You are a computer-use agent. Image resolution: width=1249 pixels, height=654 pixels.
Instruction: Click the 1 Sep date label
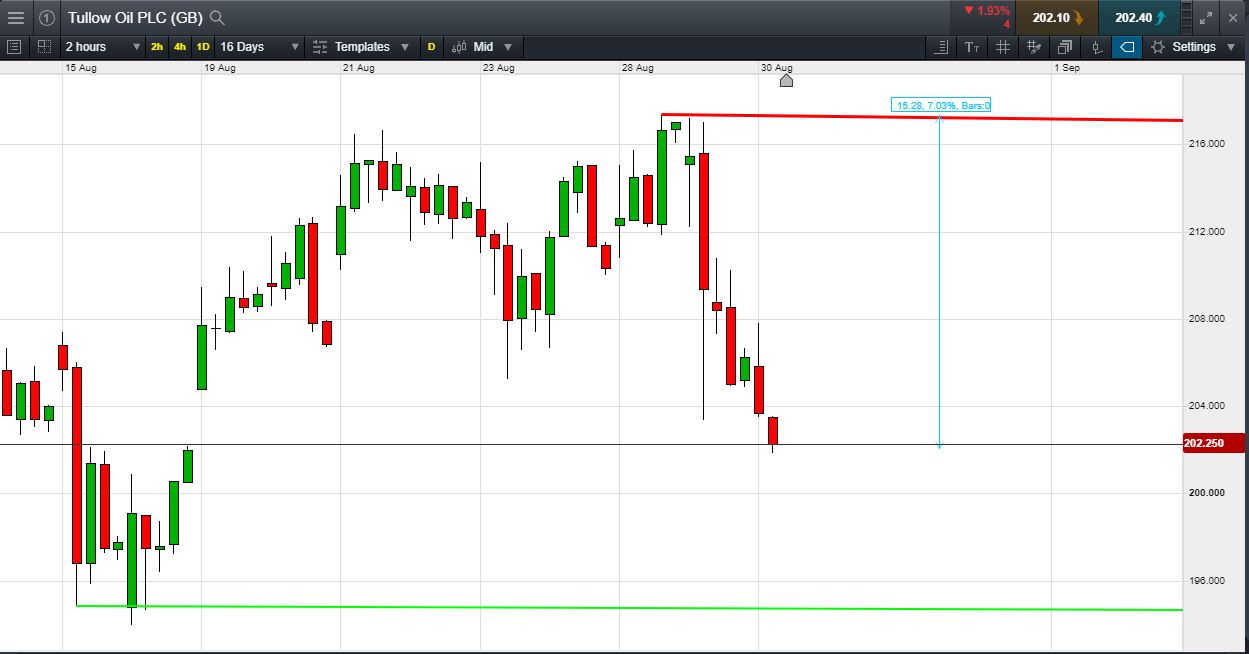(x=1067, y=68)
